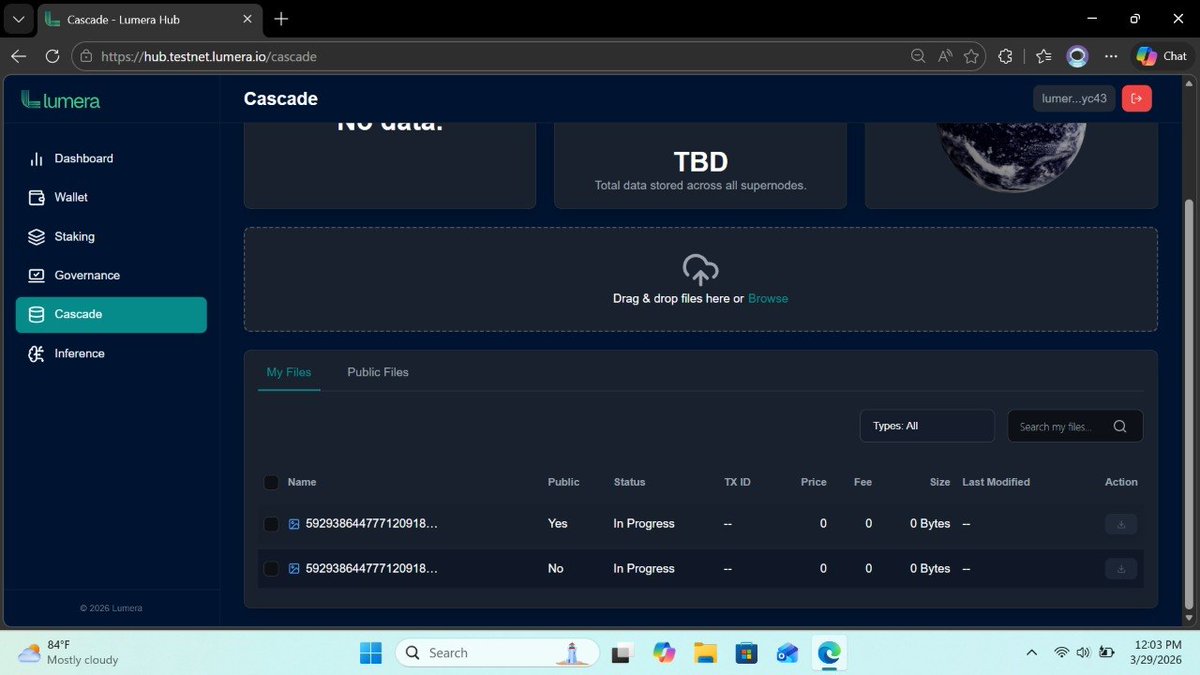Open the Favorites list icon
1200x675 pixels.
point(1044,57)
